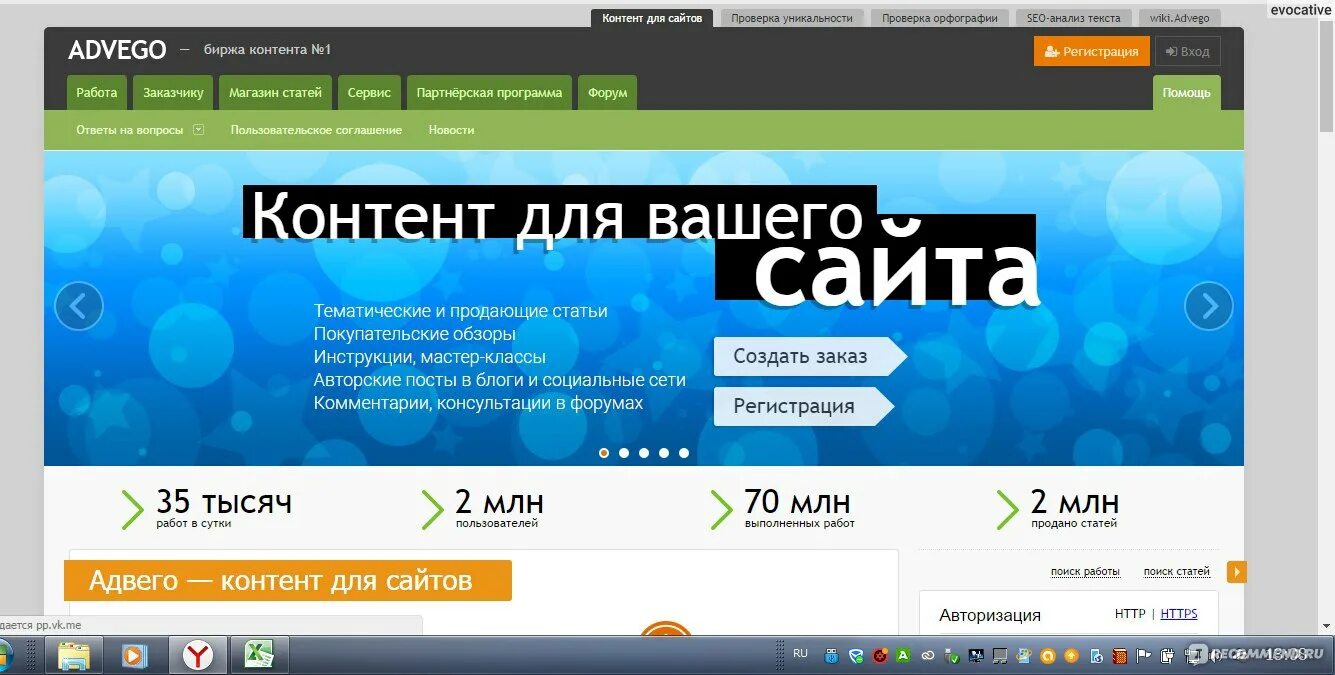This screenshot has height=675, width=1335.
Task: Open the Помощь tab
Action: pyautogui.click(x=1186, y=92)
